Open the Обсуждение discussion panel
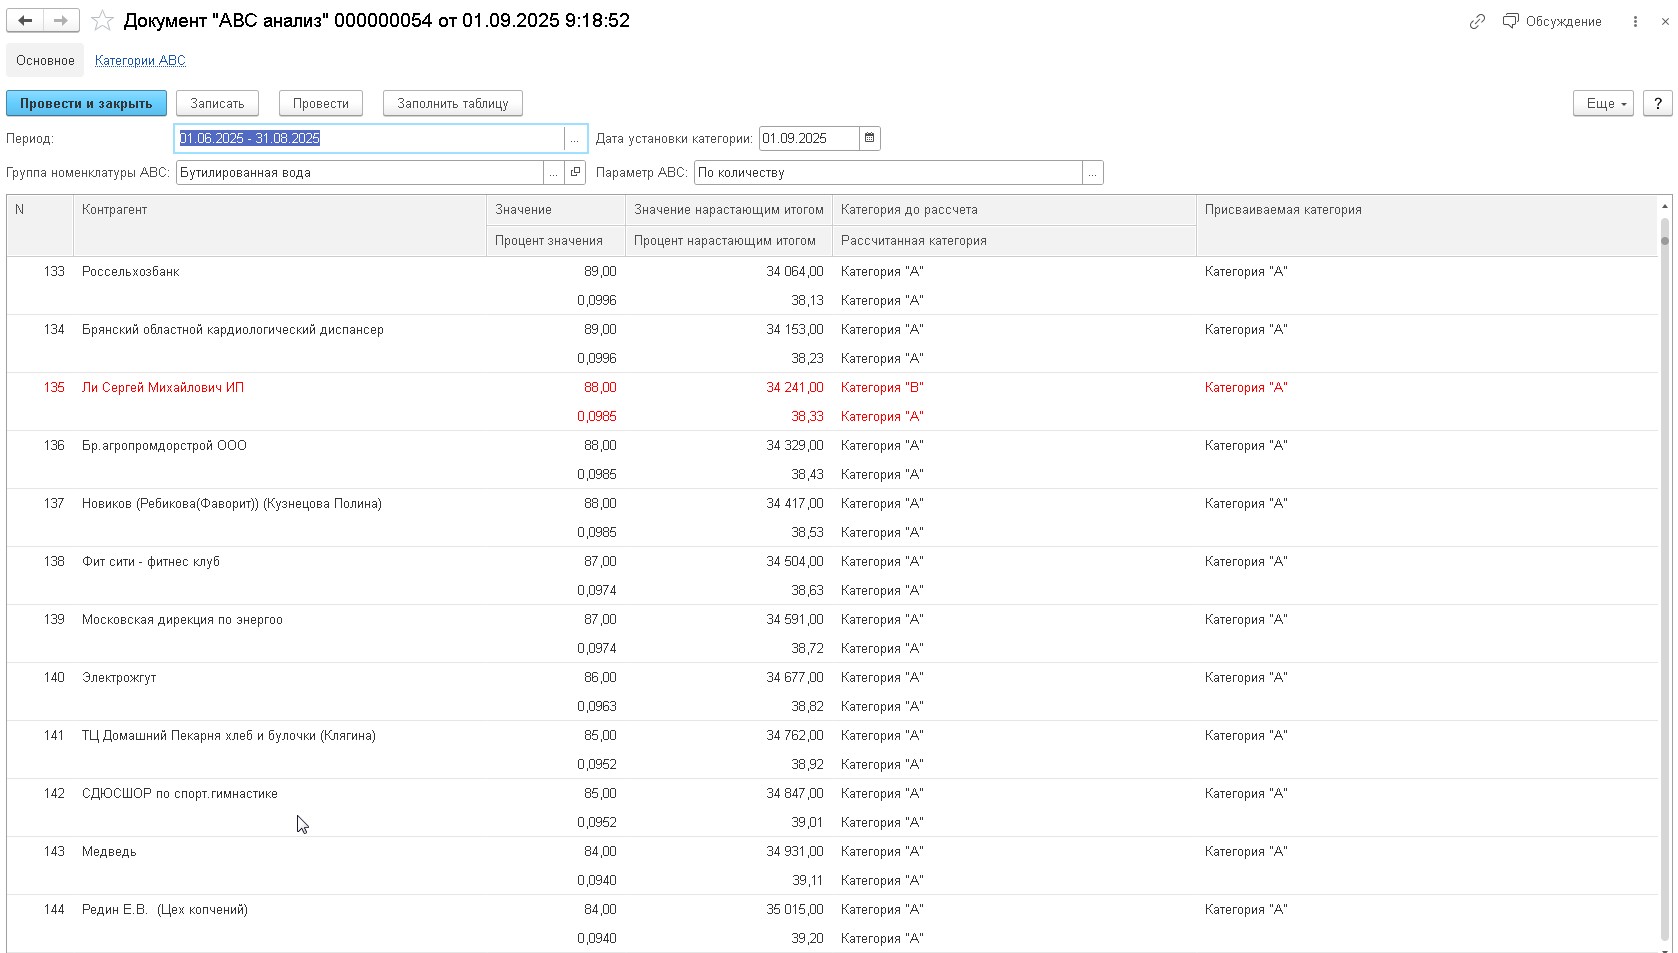 pos(1552,21)
